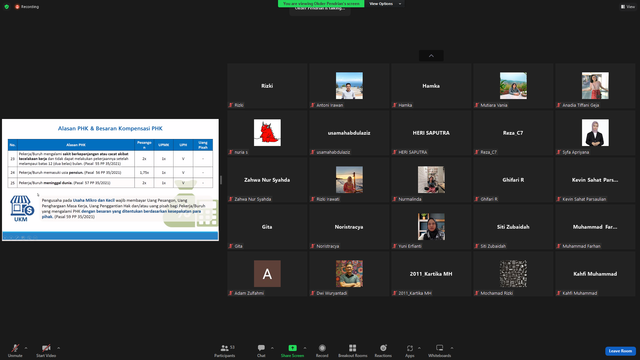This screenshot has width=640, height=360.
Task: Click the Start Video camera icon
Action: coord(46,348)
